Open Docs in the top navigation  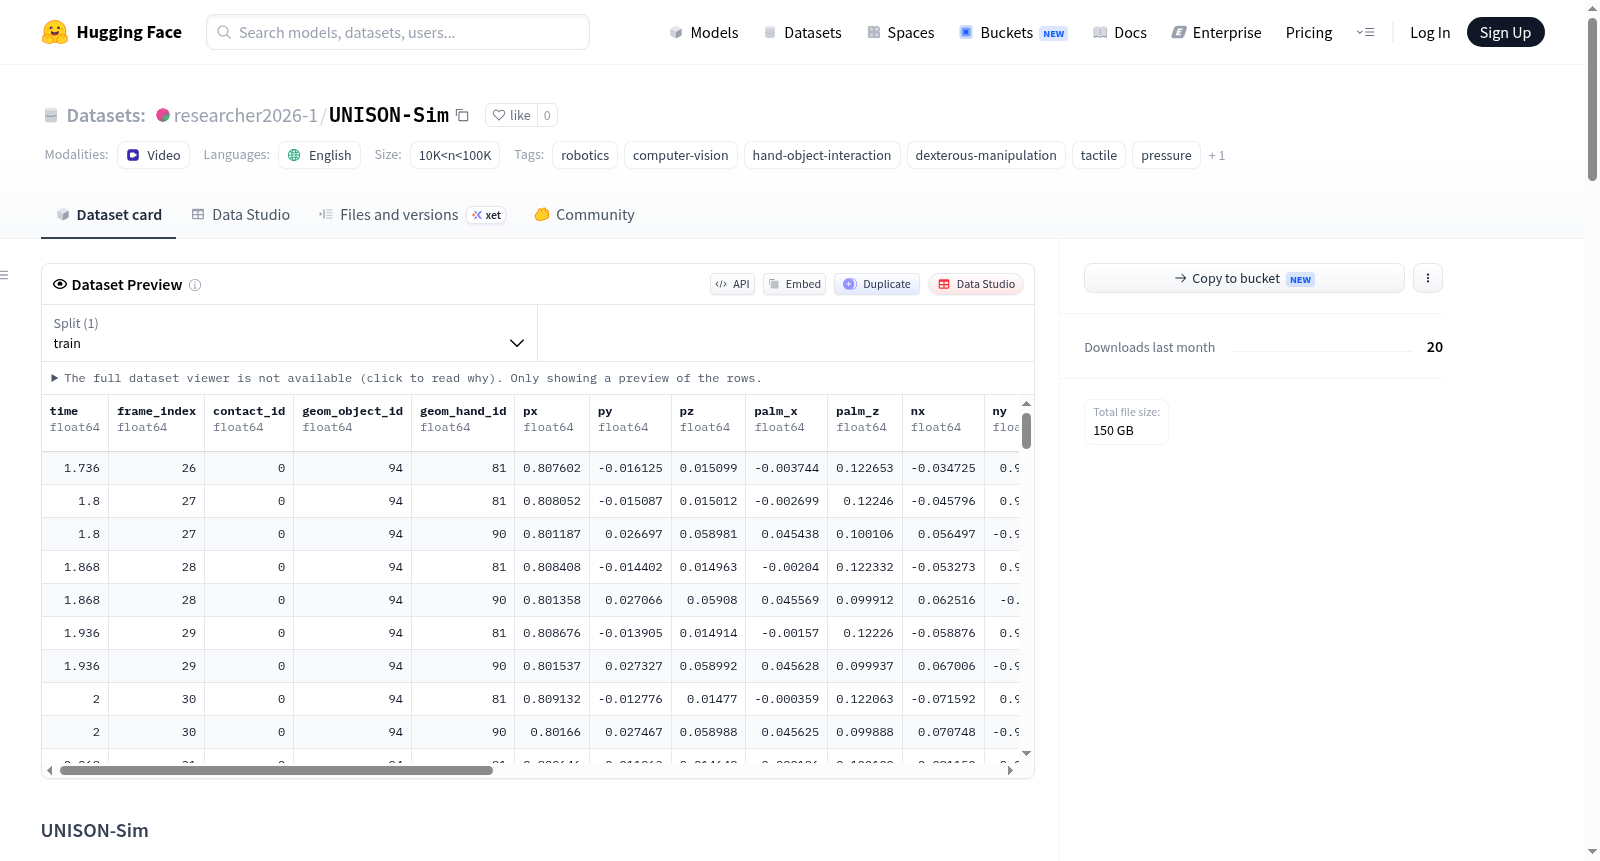click(x=1119, y=32)
